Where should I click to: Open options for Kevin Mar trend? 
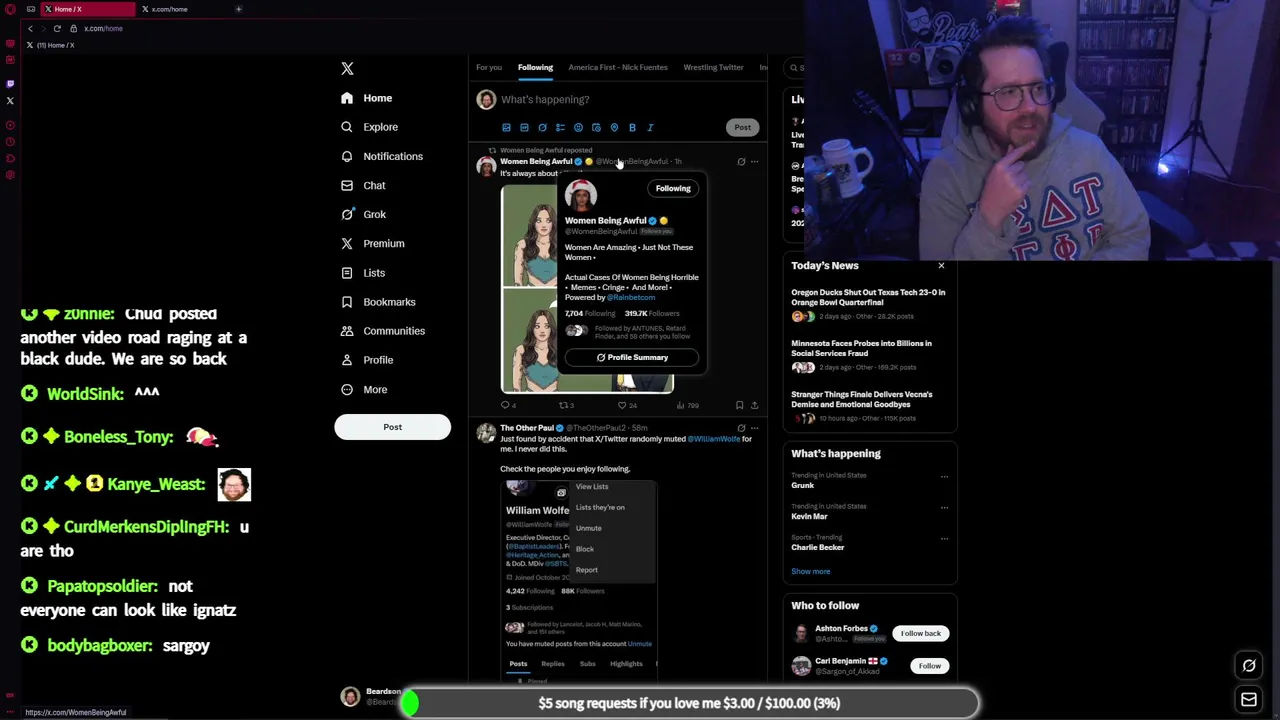click(944, 507)
